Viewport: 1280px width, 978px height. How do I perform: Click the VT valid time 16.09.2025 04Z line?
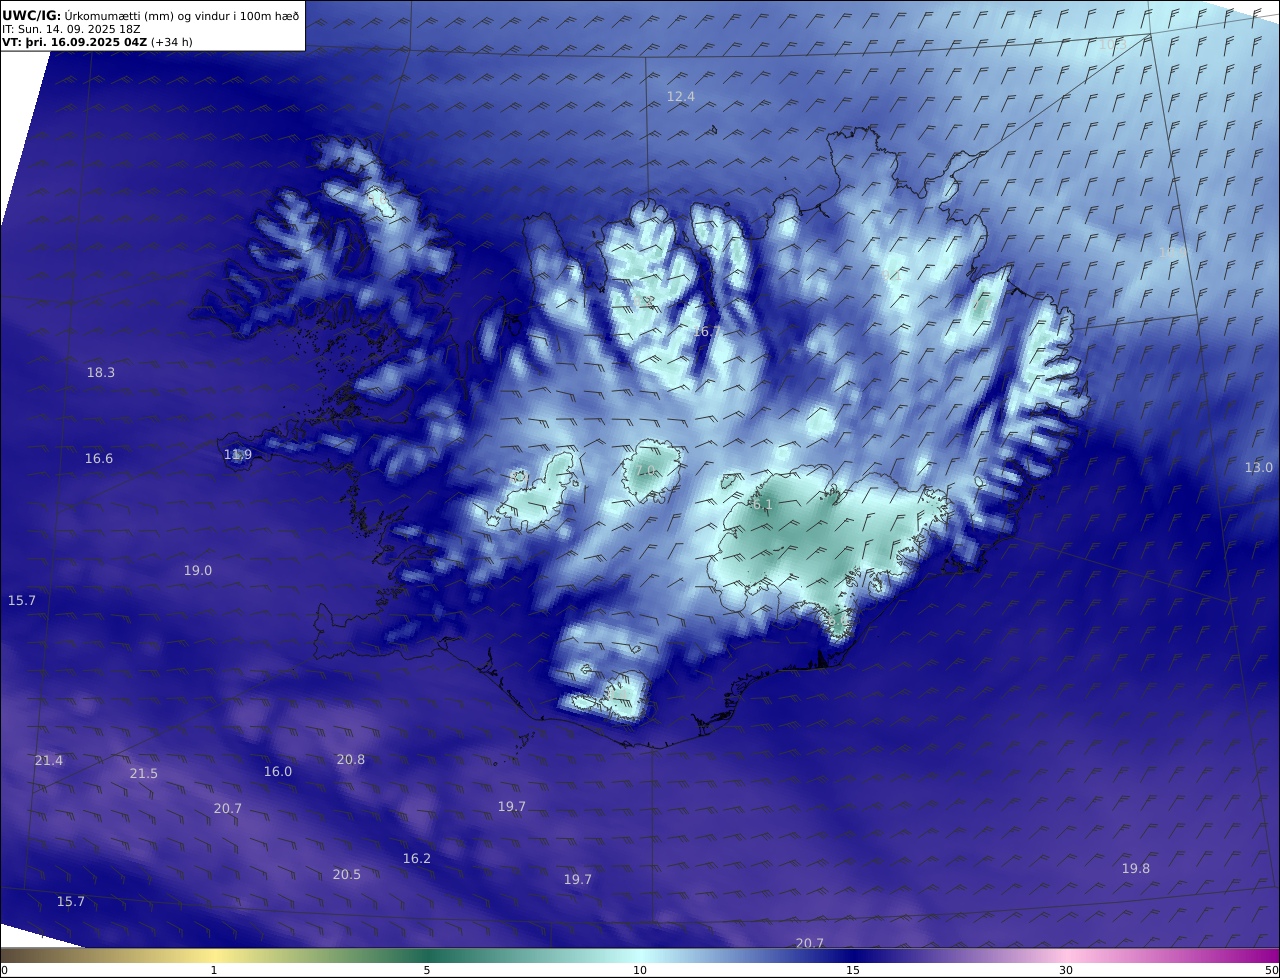(97, 43)
